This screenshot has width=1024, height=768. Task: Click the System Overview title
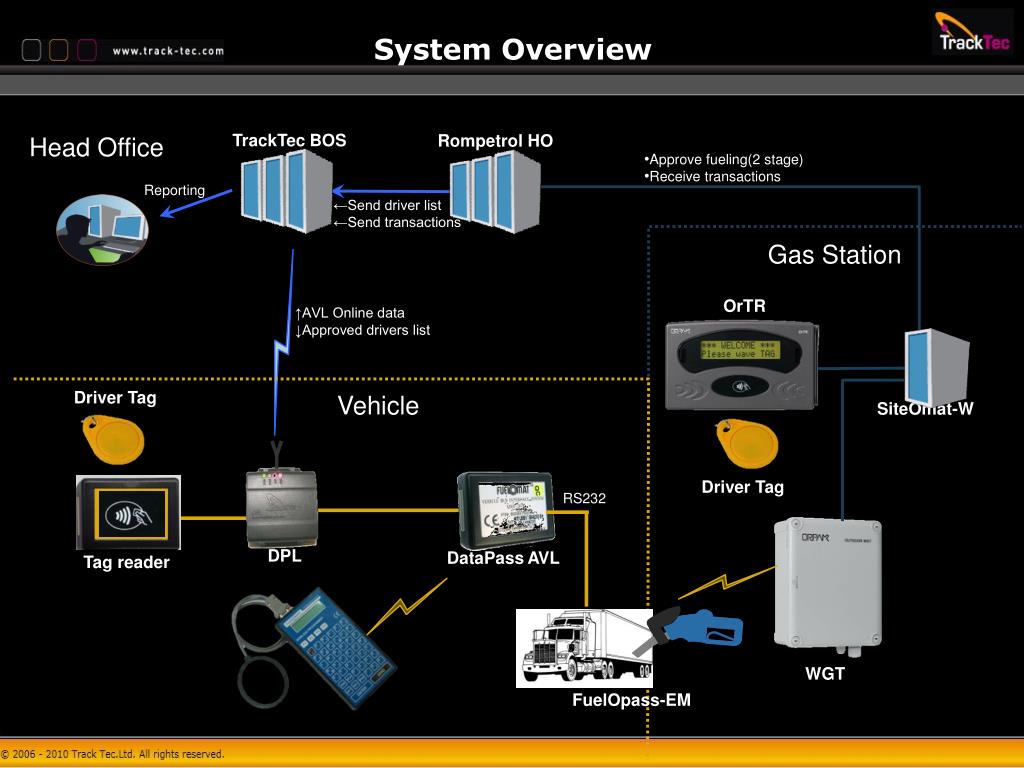click(x=512, y=50)
